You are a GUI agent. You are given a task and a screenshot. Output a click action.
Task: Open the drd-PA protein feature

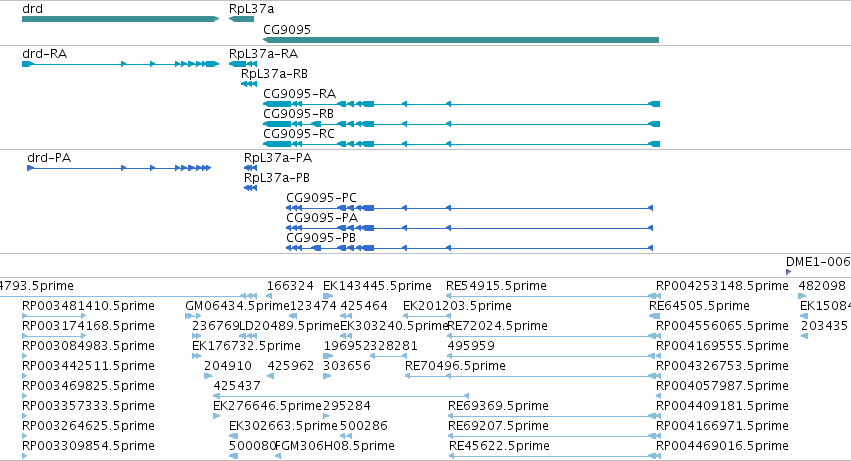click(x=49, y=158)
